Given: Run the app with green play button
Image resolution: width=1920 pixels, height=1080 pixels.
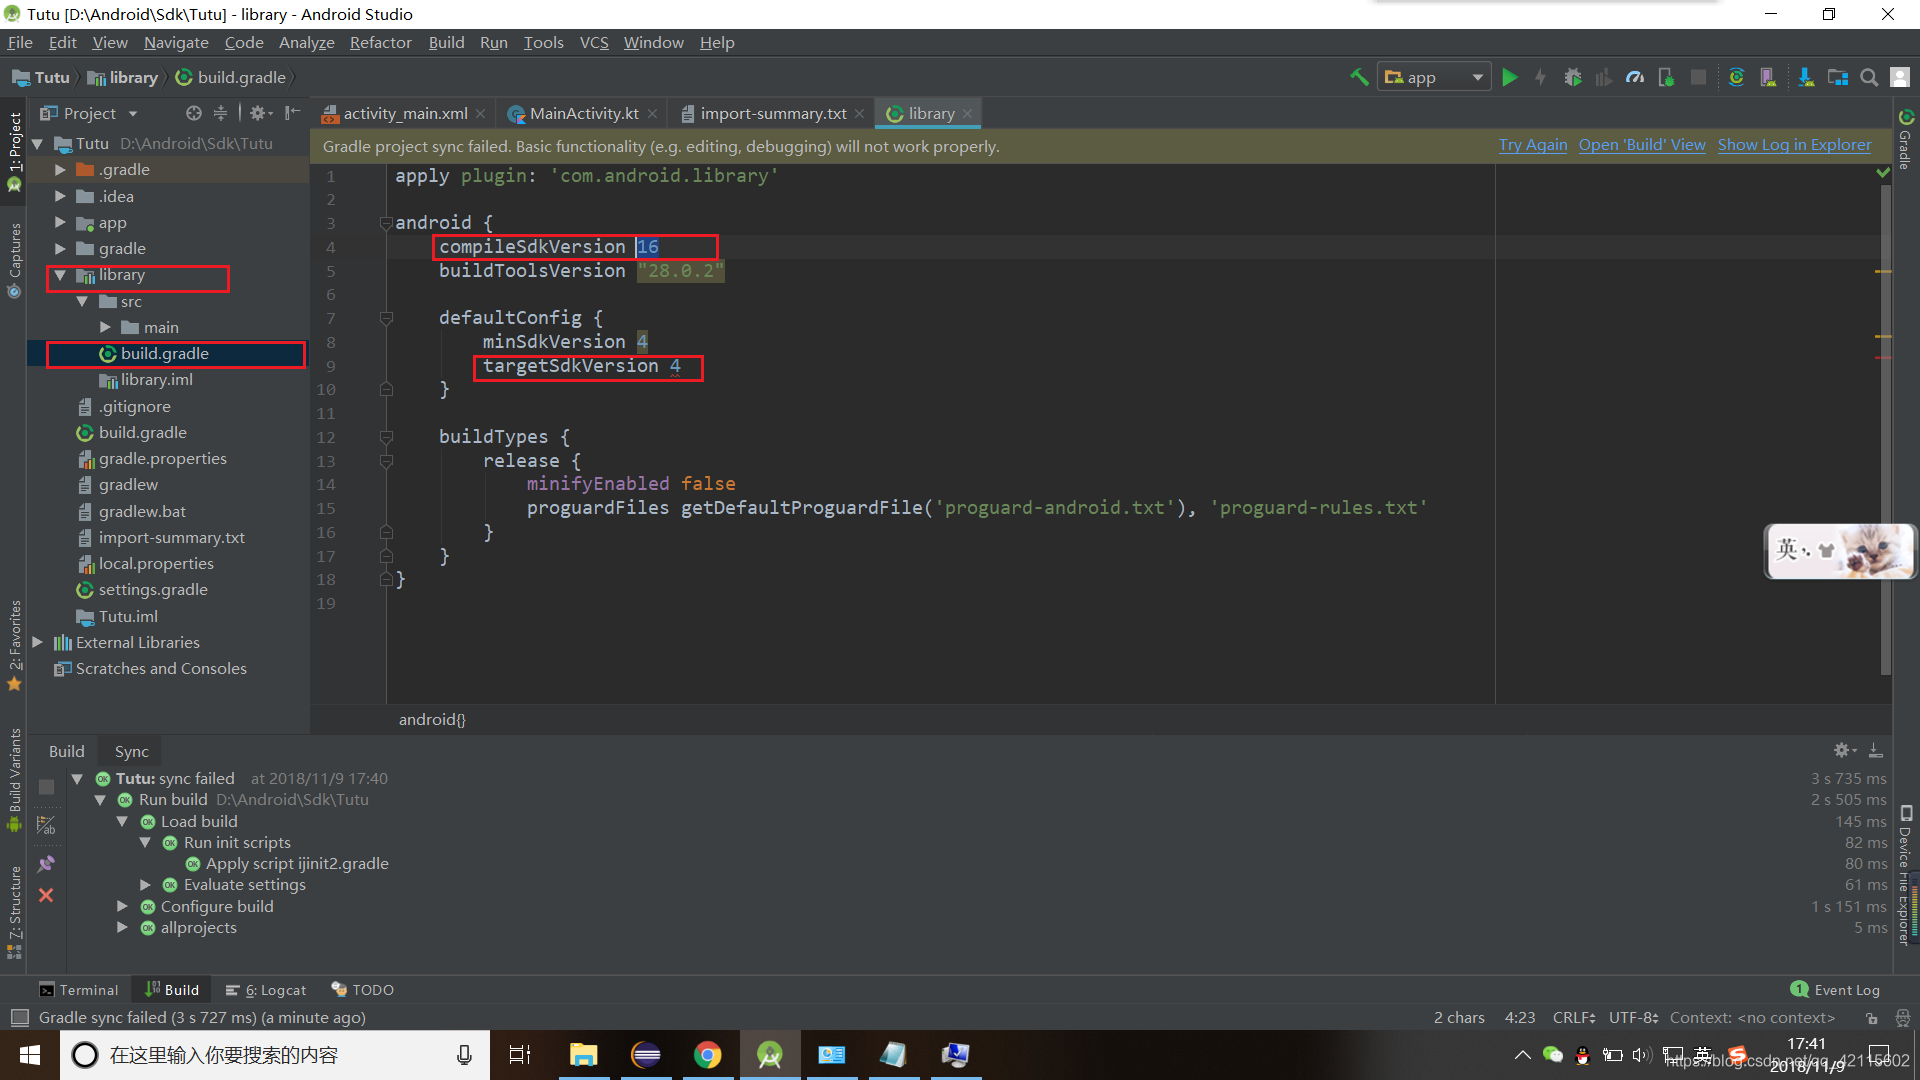Looking at the screenshot, I should click(1510, 77).
